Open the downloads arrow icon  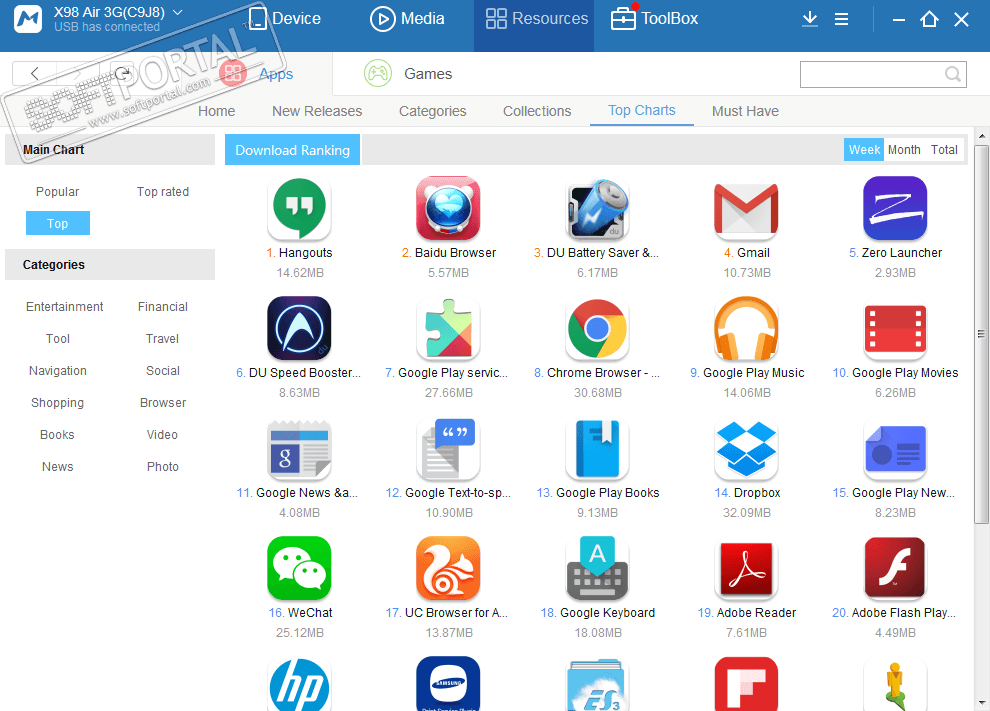(809, 19)
